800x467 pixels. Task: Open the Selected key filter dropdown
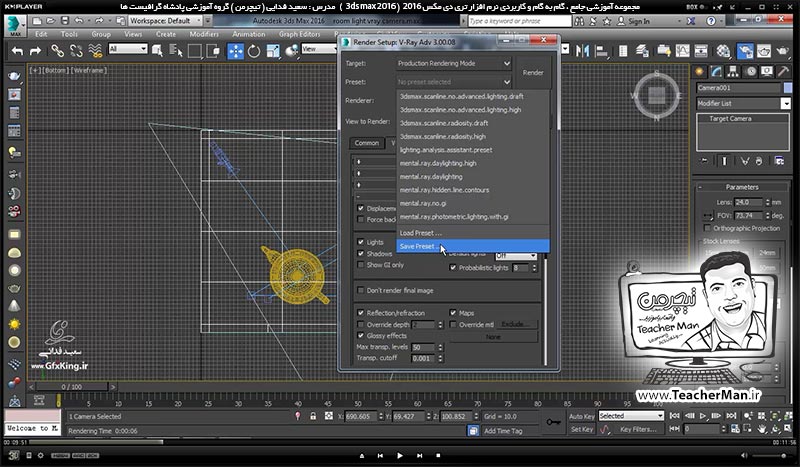pos(631,416)
